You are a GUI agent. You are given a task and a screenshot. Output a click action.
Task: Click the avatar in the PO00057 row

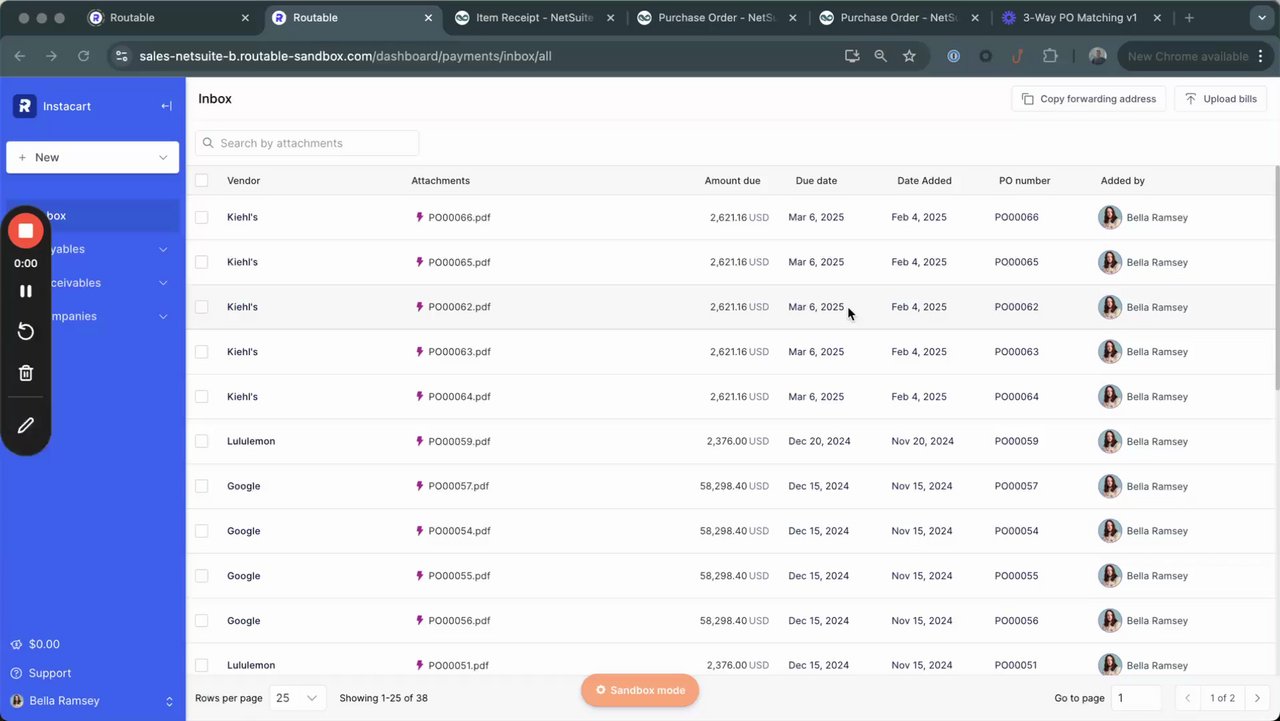[1110, 486]
